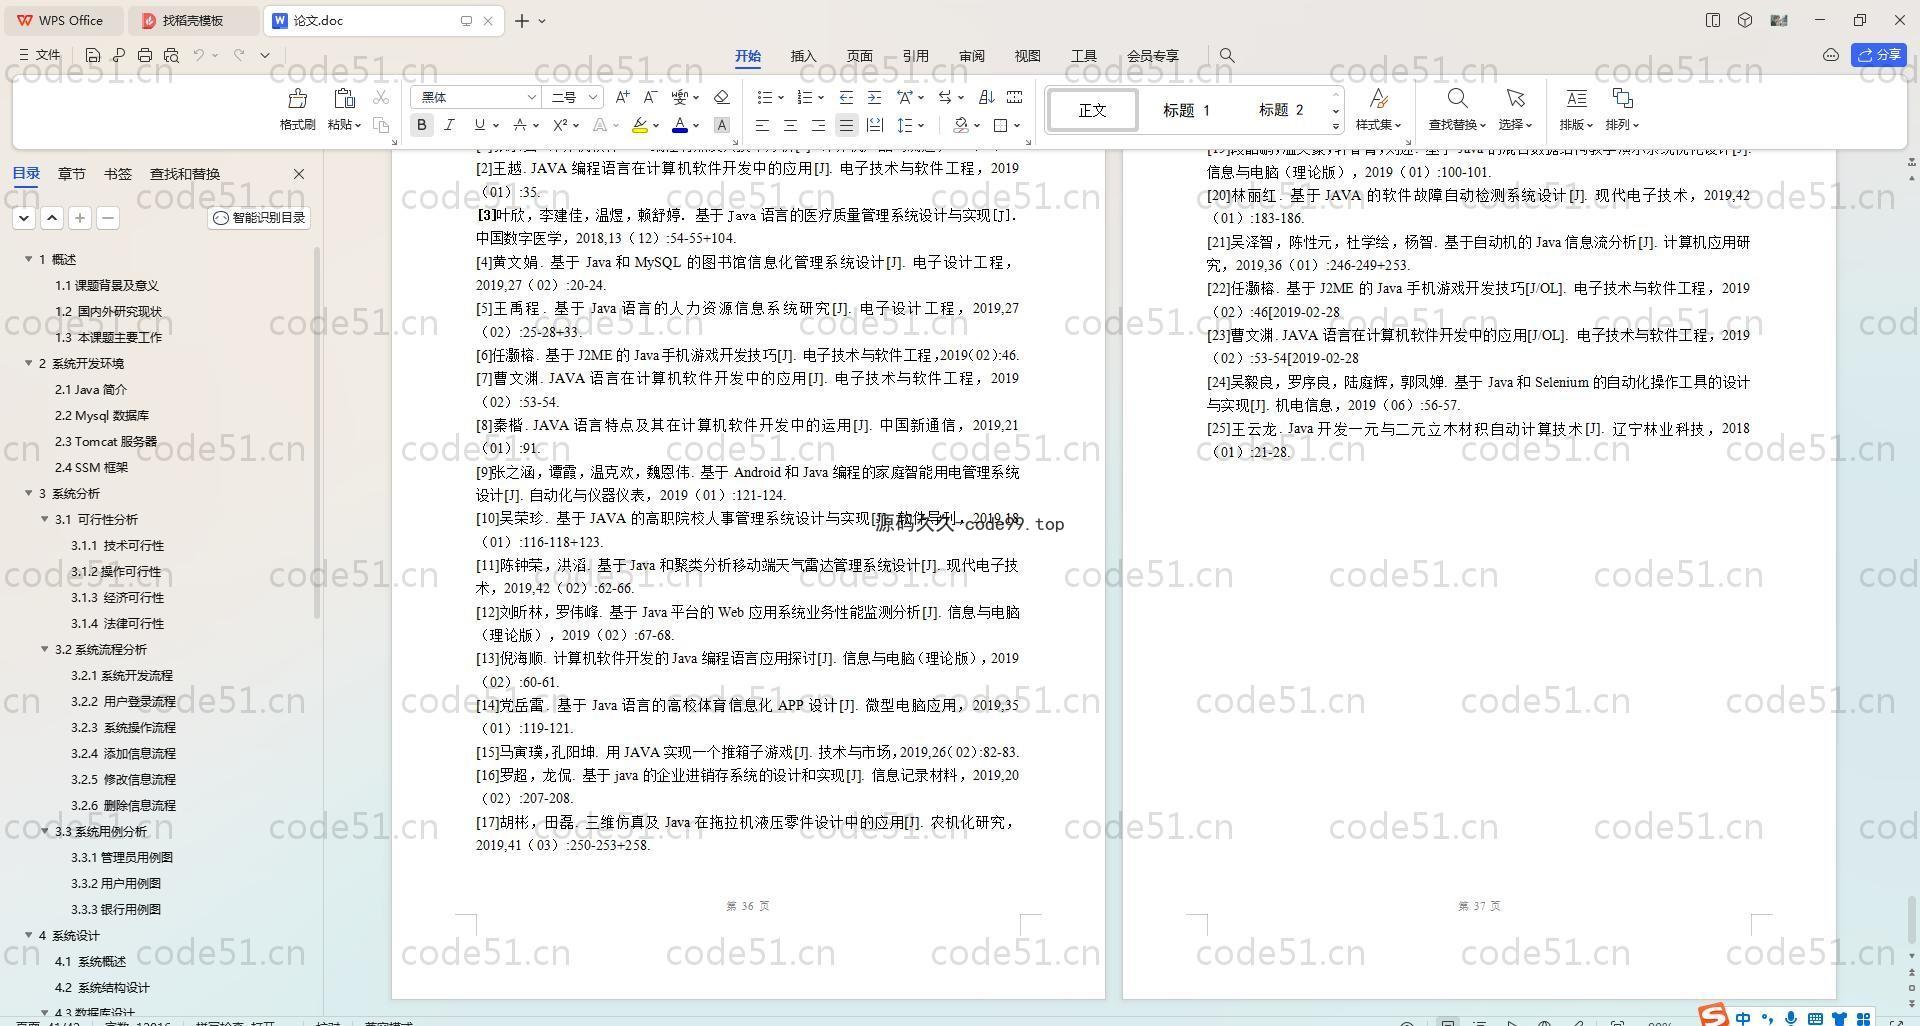Viewport: 1920px width, 1026px height.
Task: Click the Layout (排版) icon
Action: [x=1576, y=98]
